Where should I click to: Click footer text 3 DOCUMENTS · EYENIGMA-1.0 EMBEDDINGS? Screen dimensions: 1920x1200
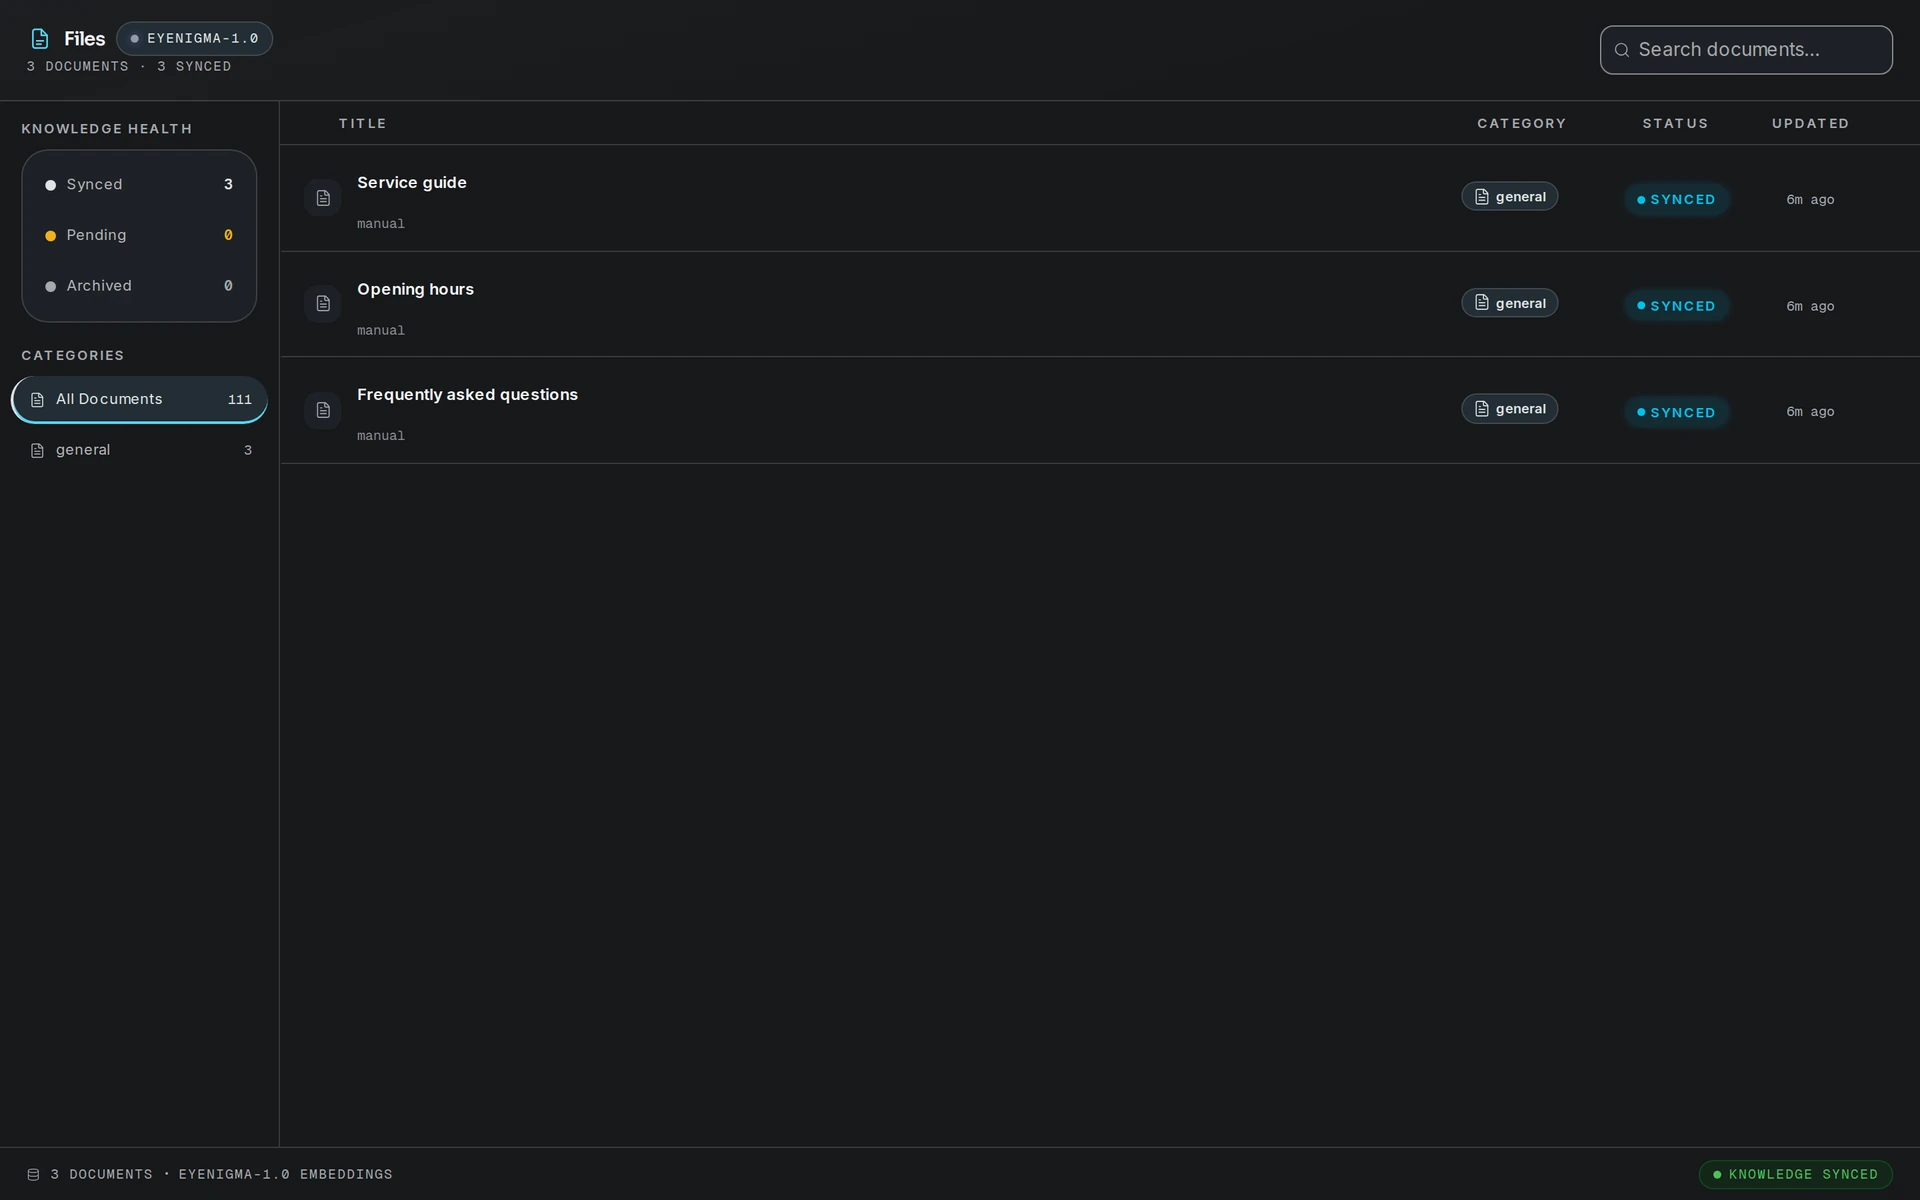click(221, 1175)
